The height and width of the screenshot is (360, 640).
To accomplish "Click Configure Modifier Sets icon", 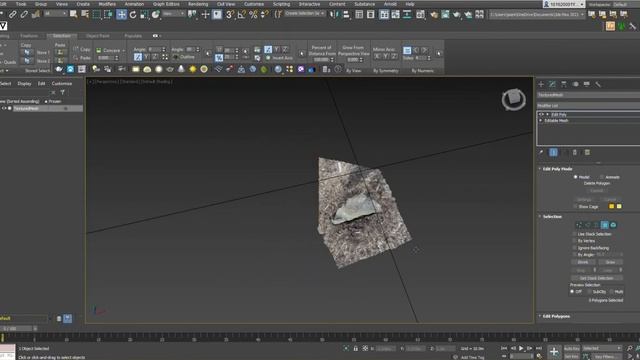I will point(587,152).
